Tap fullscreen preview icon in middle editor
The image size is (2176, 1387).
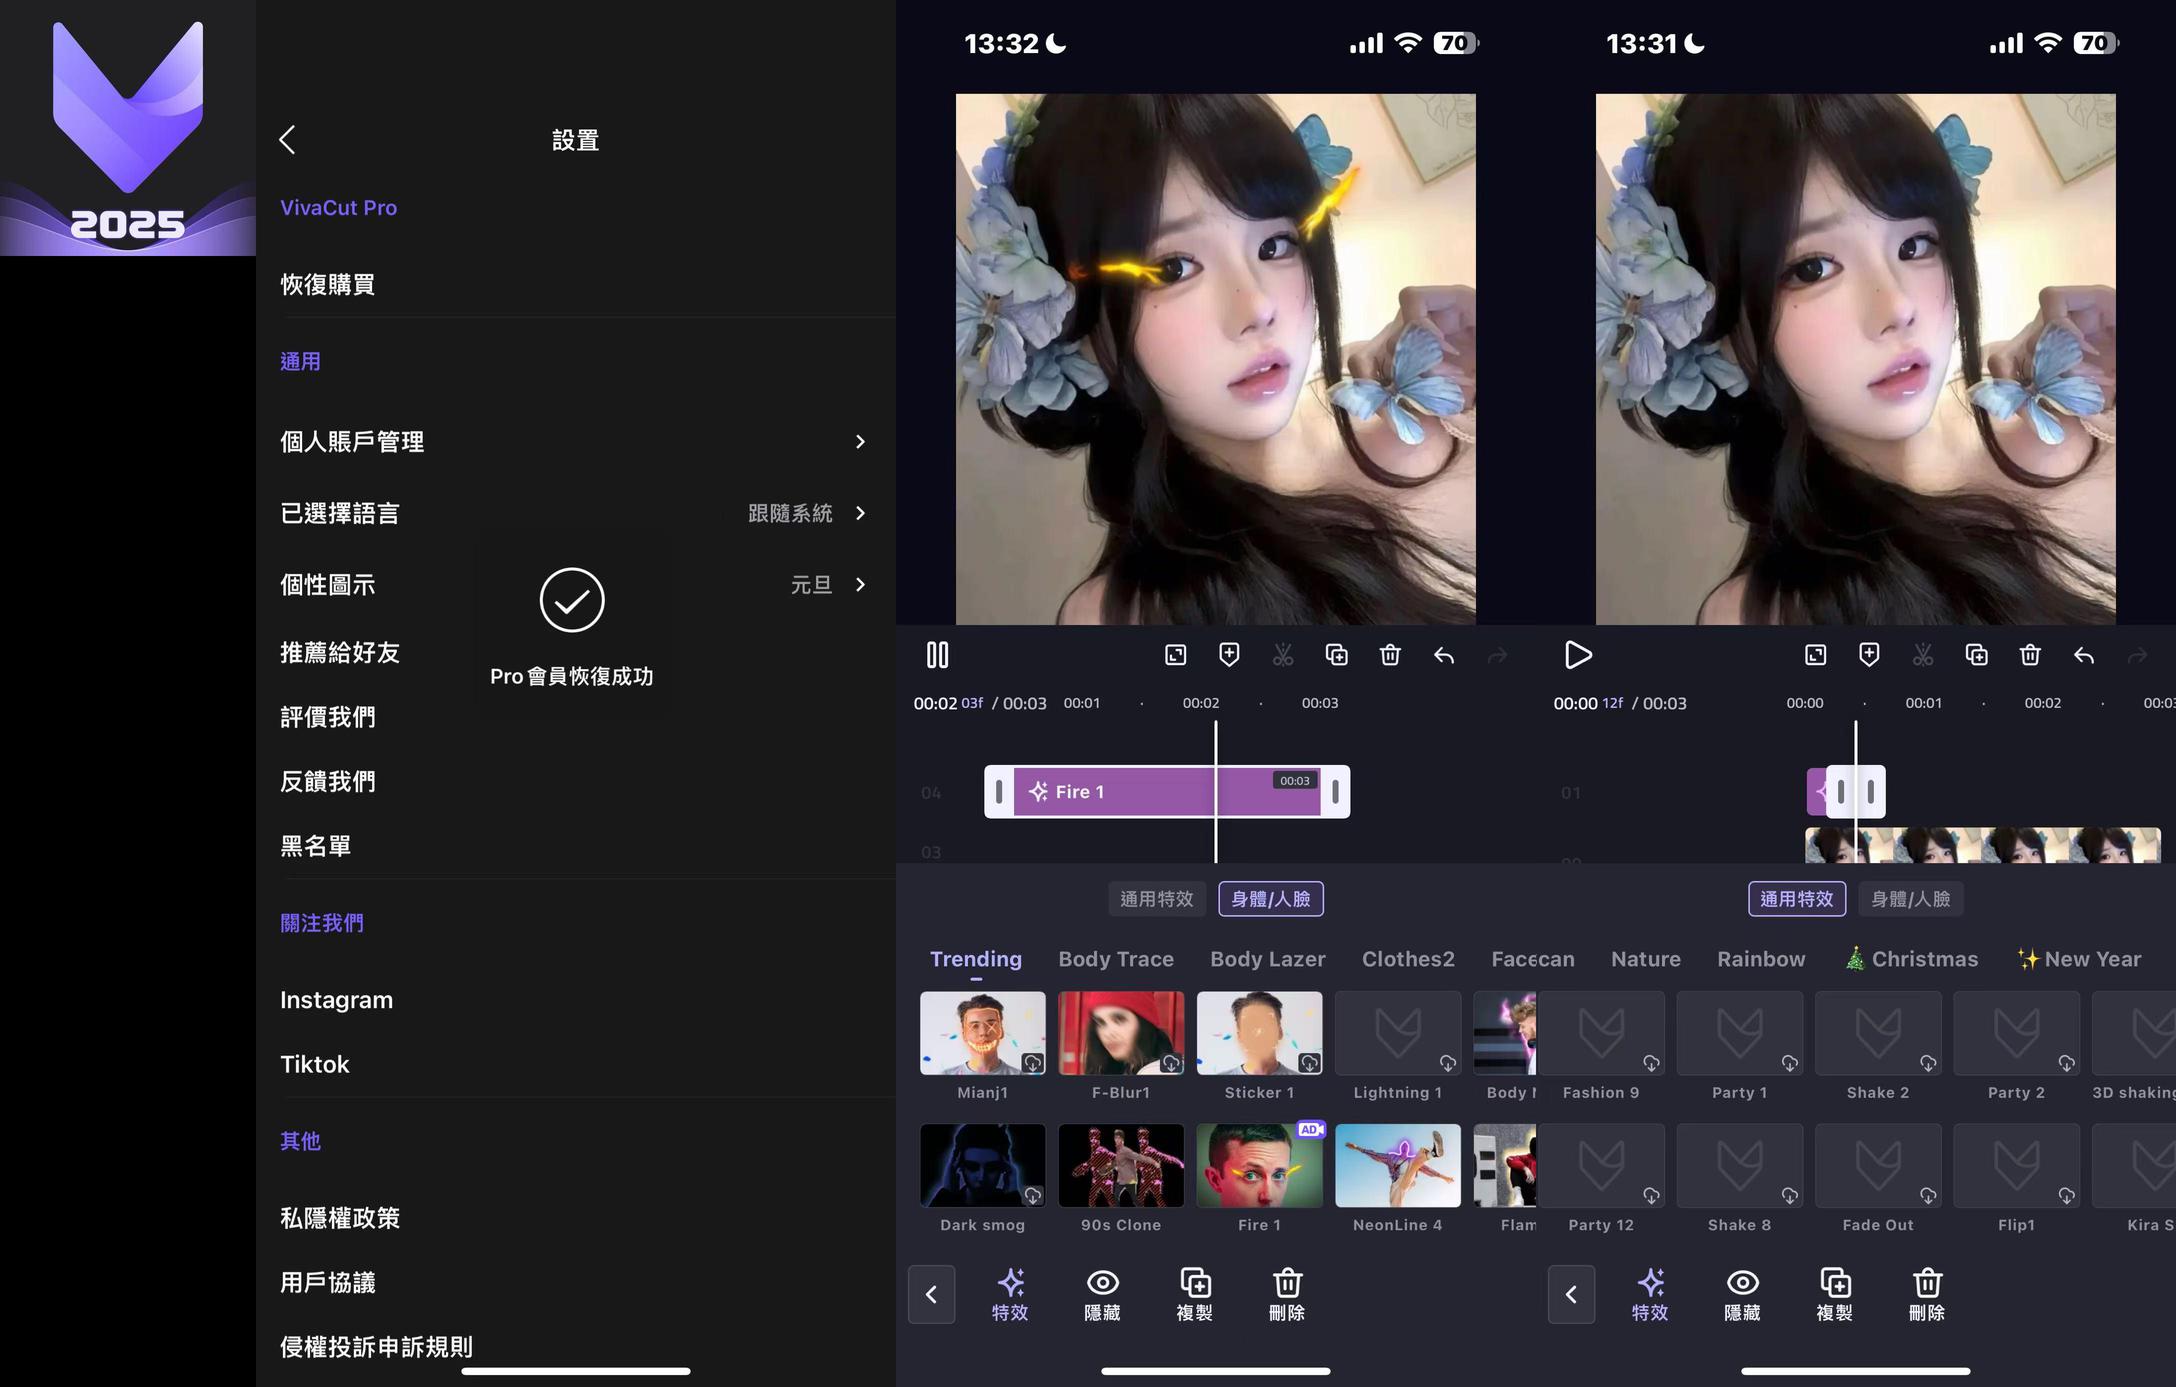[x=1176, y=655]
